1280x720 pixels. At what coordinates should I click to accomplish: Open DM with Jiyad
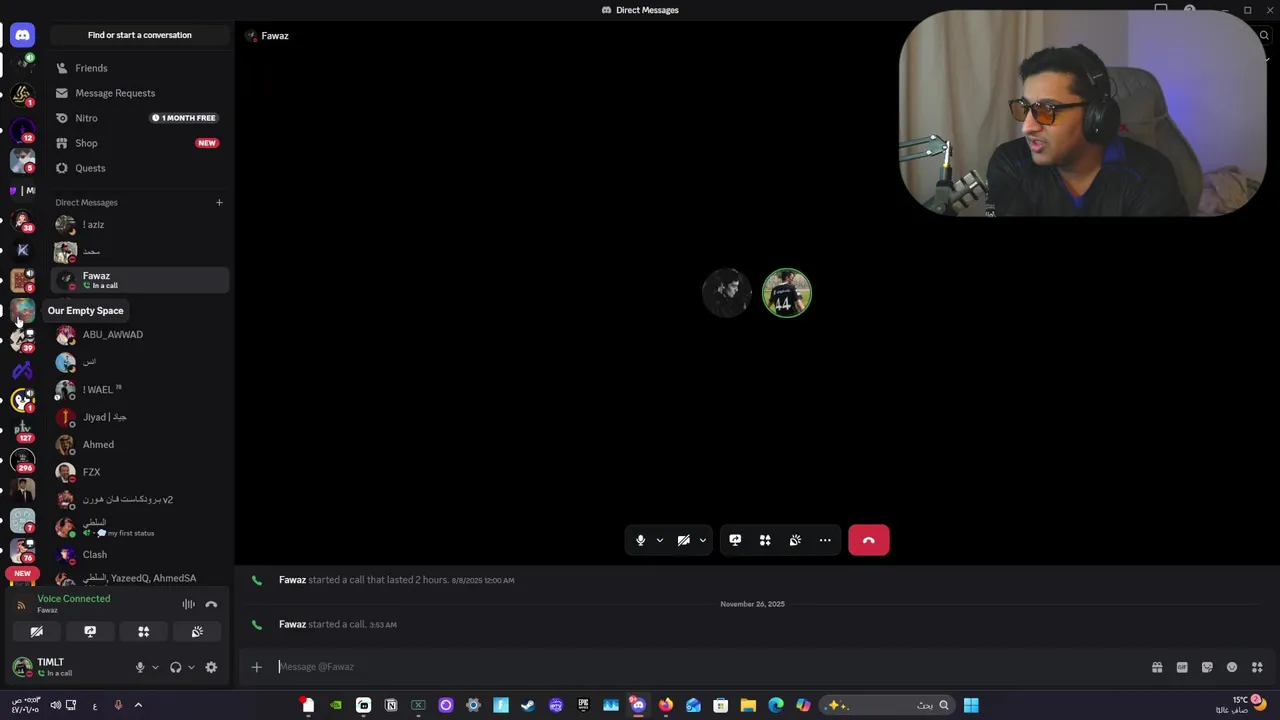click(140, 417)
